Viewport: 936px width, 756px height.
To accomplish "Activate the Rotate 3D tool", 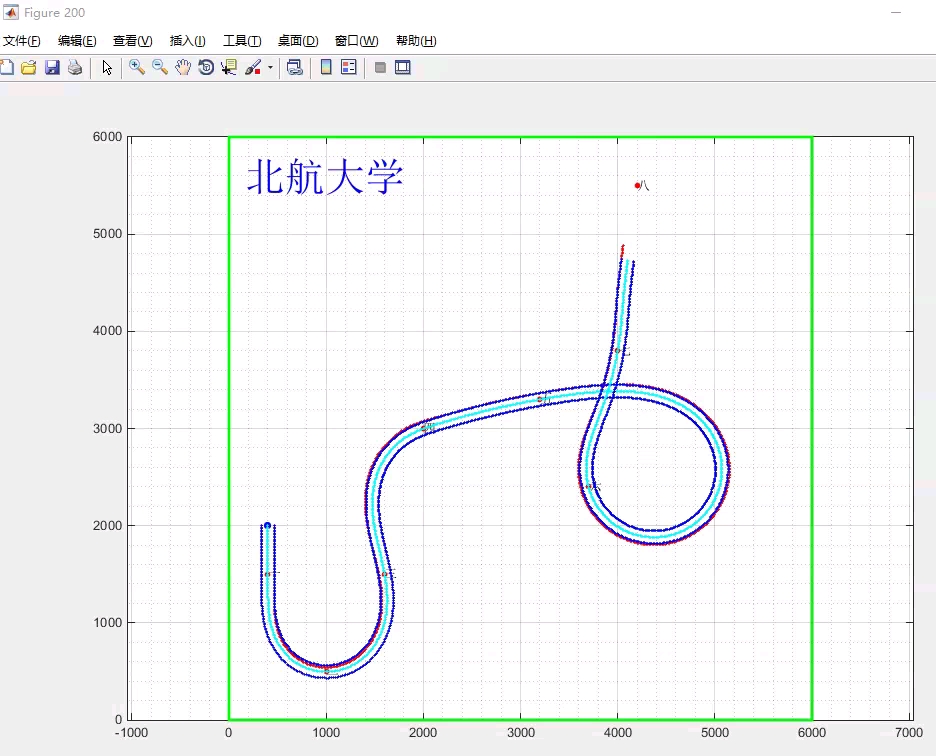I will click(206, 67).
